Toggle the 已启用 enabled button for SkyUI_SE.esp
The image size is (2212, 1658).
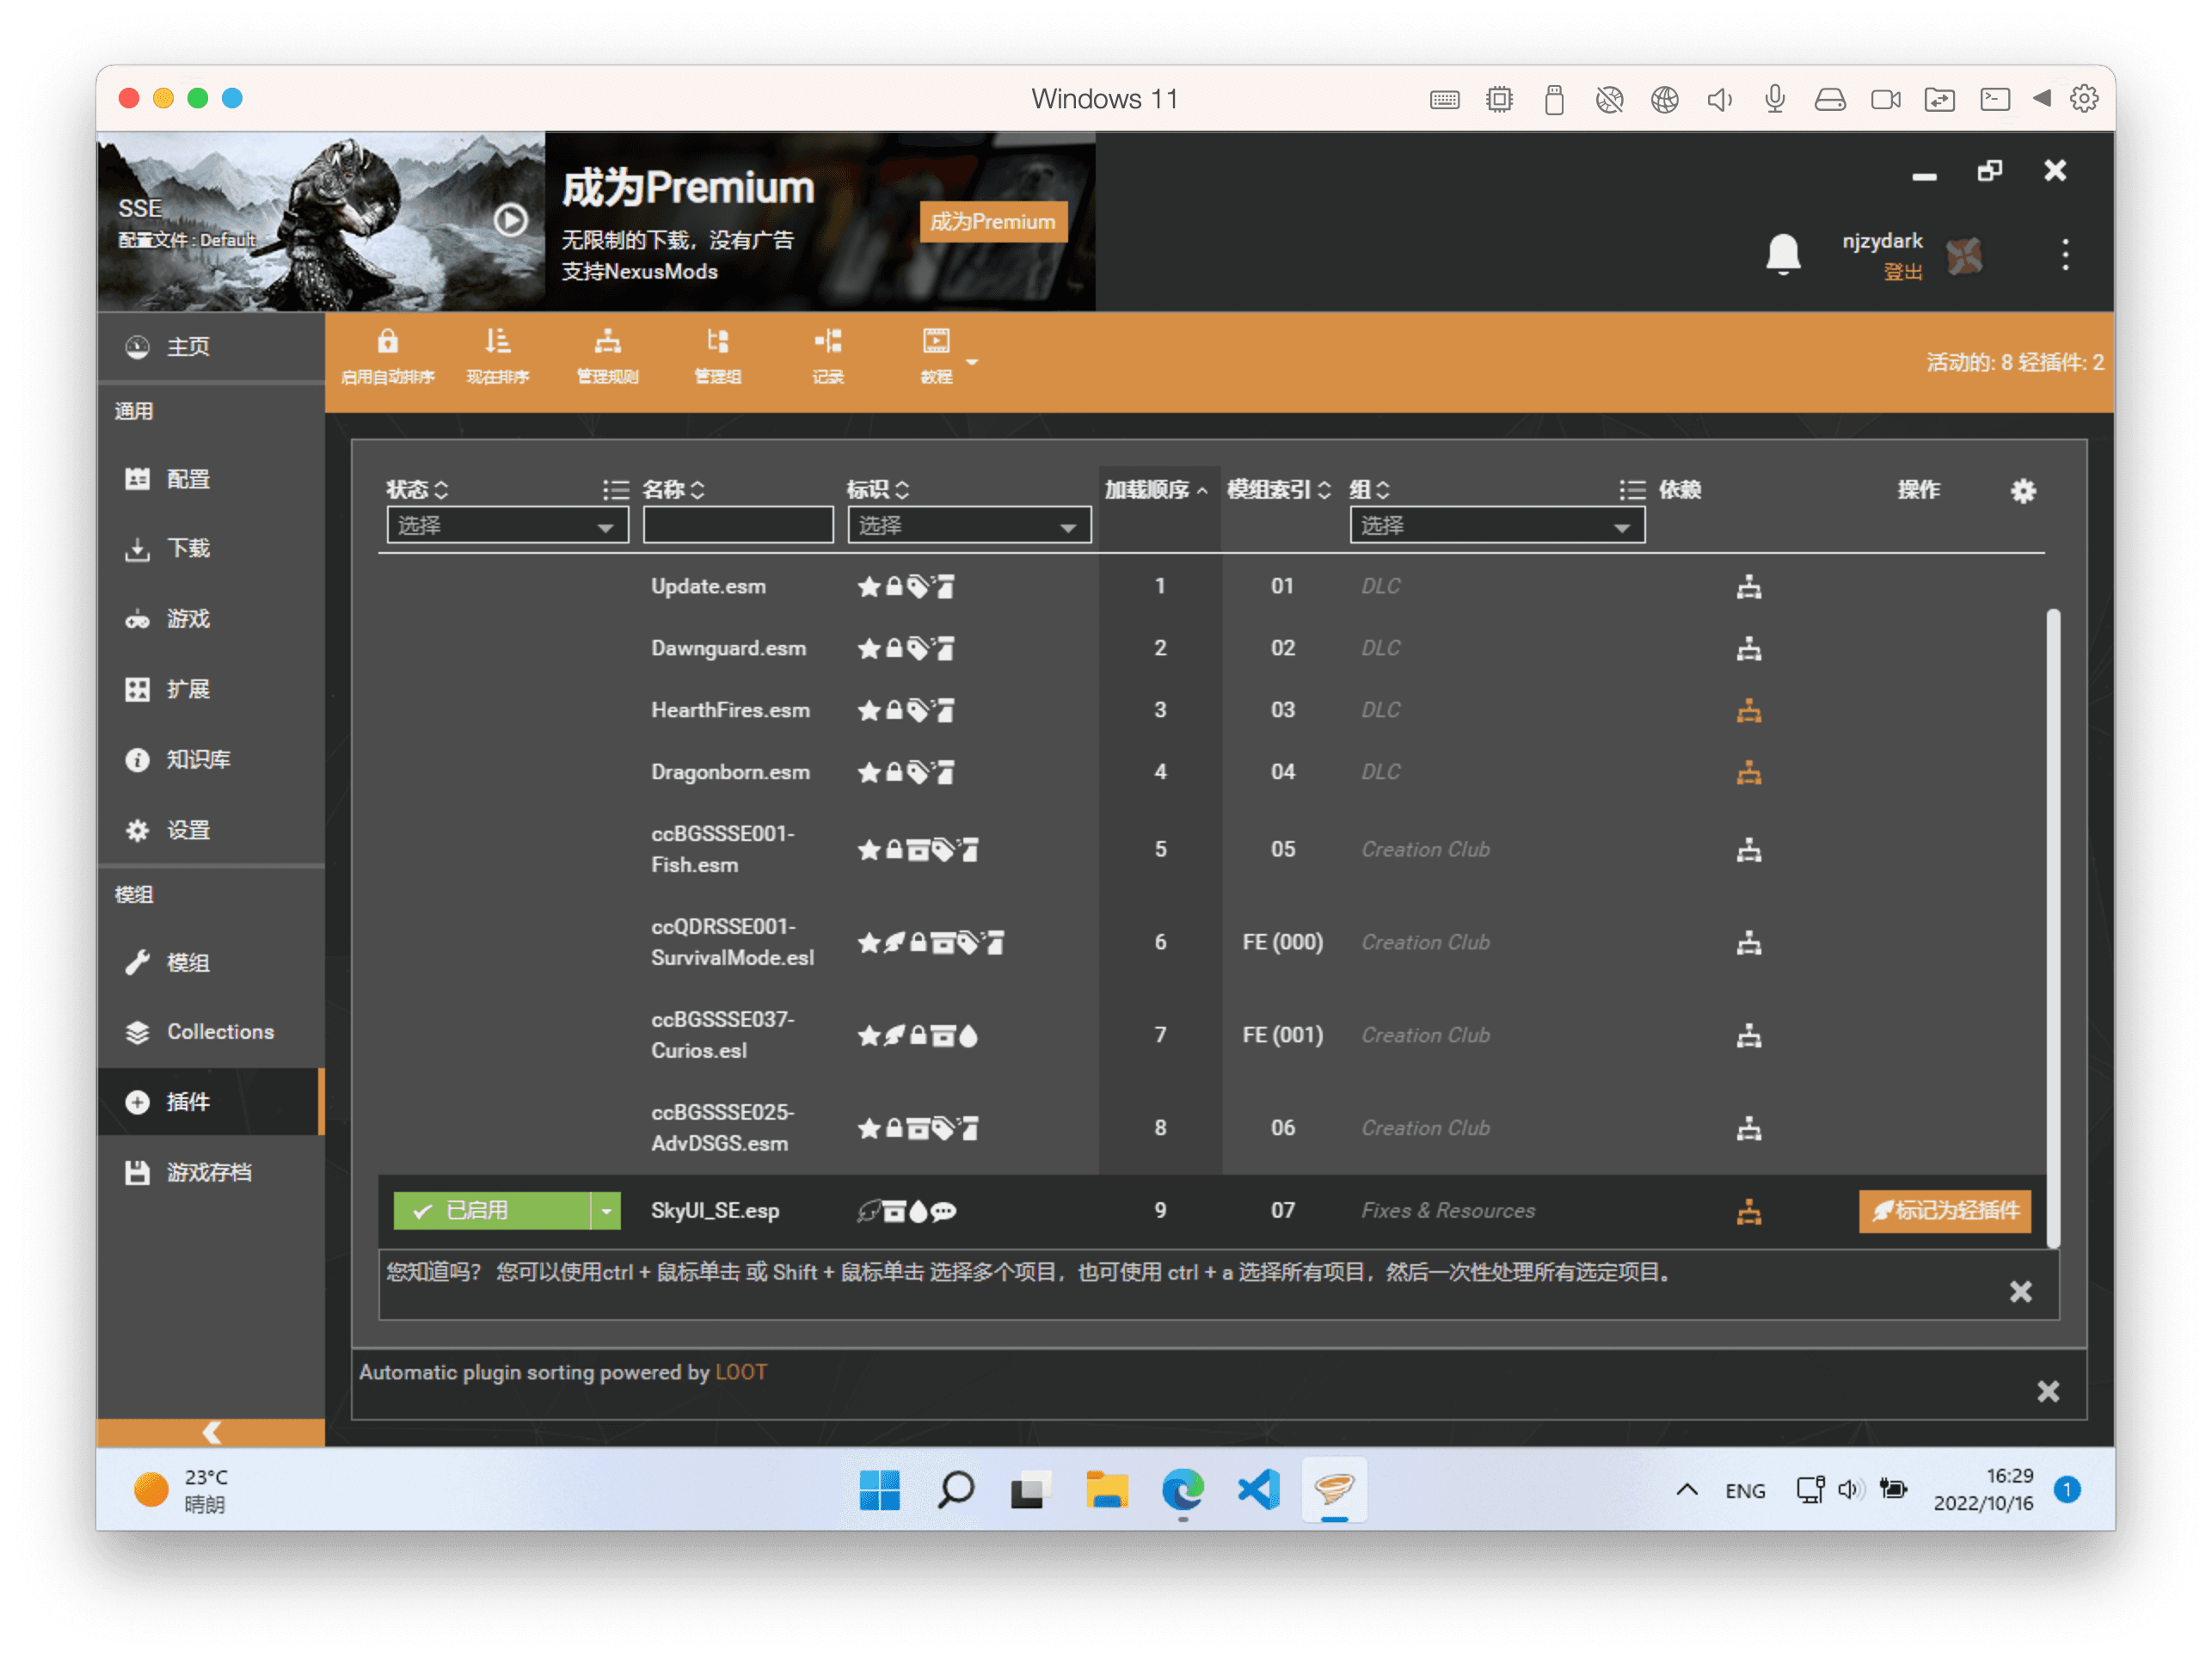pos(491,1210)
